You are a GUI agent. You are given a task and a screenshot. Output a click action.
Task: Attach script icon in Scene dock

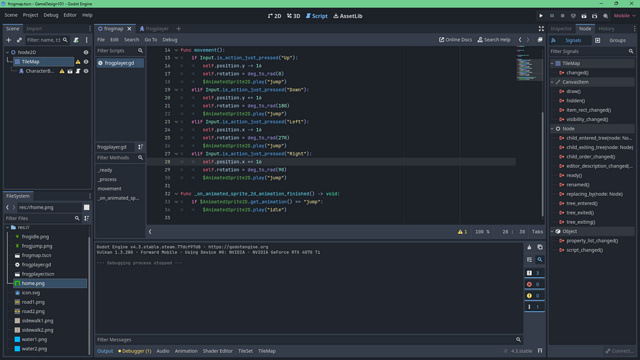pos(76,40)
